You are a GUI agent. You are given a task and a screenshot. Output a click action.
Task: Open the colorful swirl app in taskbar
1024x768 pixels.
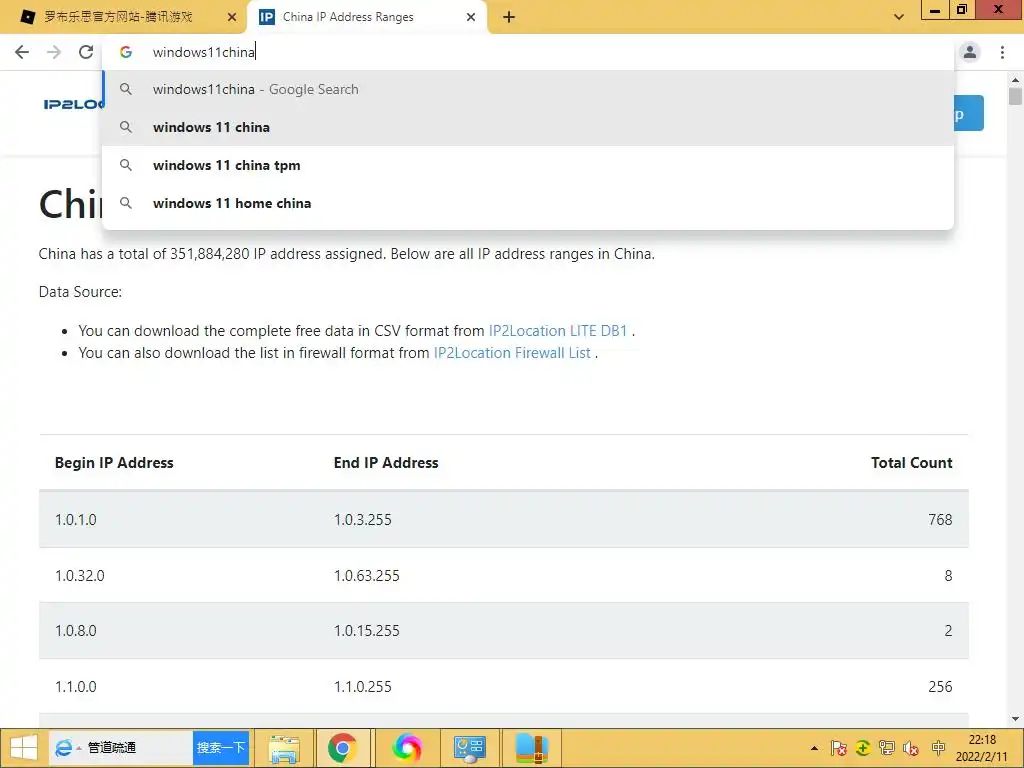click(406, 748)
